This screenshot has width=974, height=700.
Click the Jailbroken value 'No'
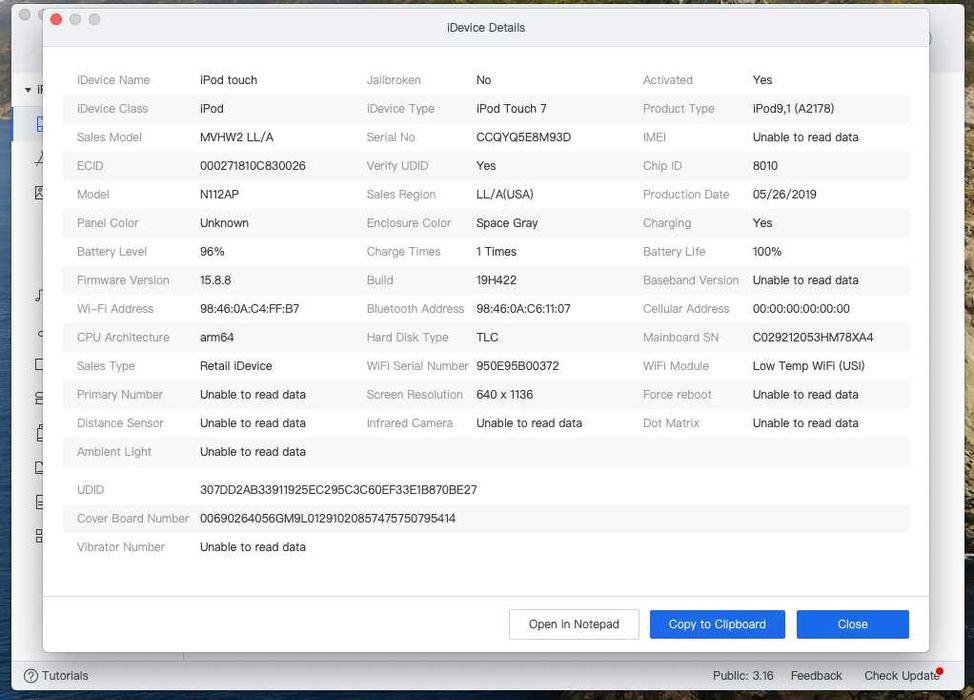484,80
